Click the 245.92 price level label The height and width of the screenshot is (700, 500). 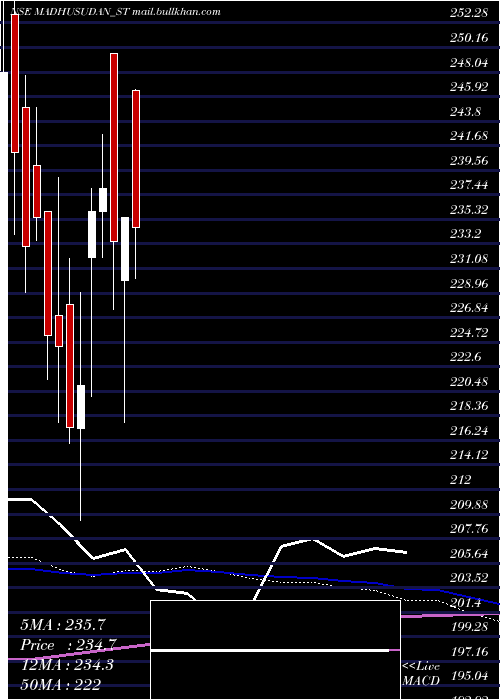click(x=469, y=87)
